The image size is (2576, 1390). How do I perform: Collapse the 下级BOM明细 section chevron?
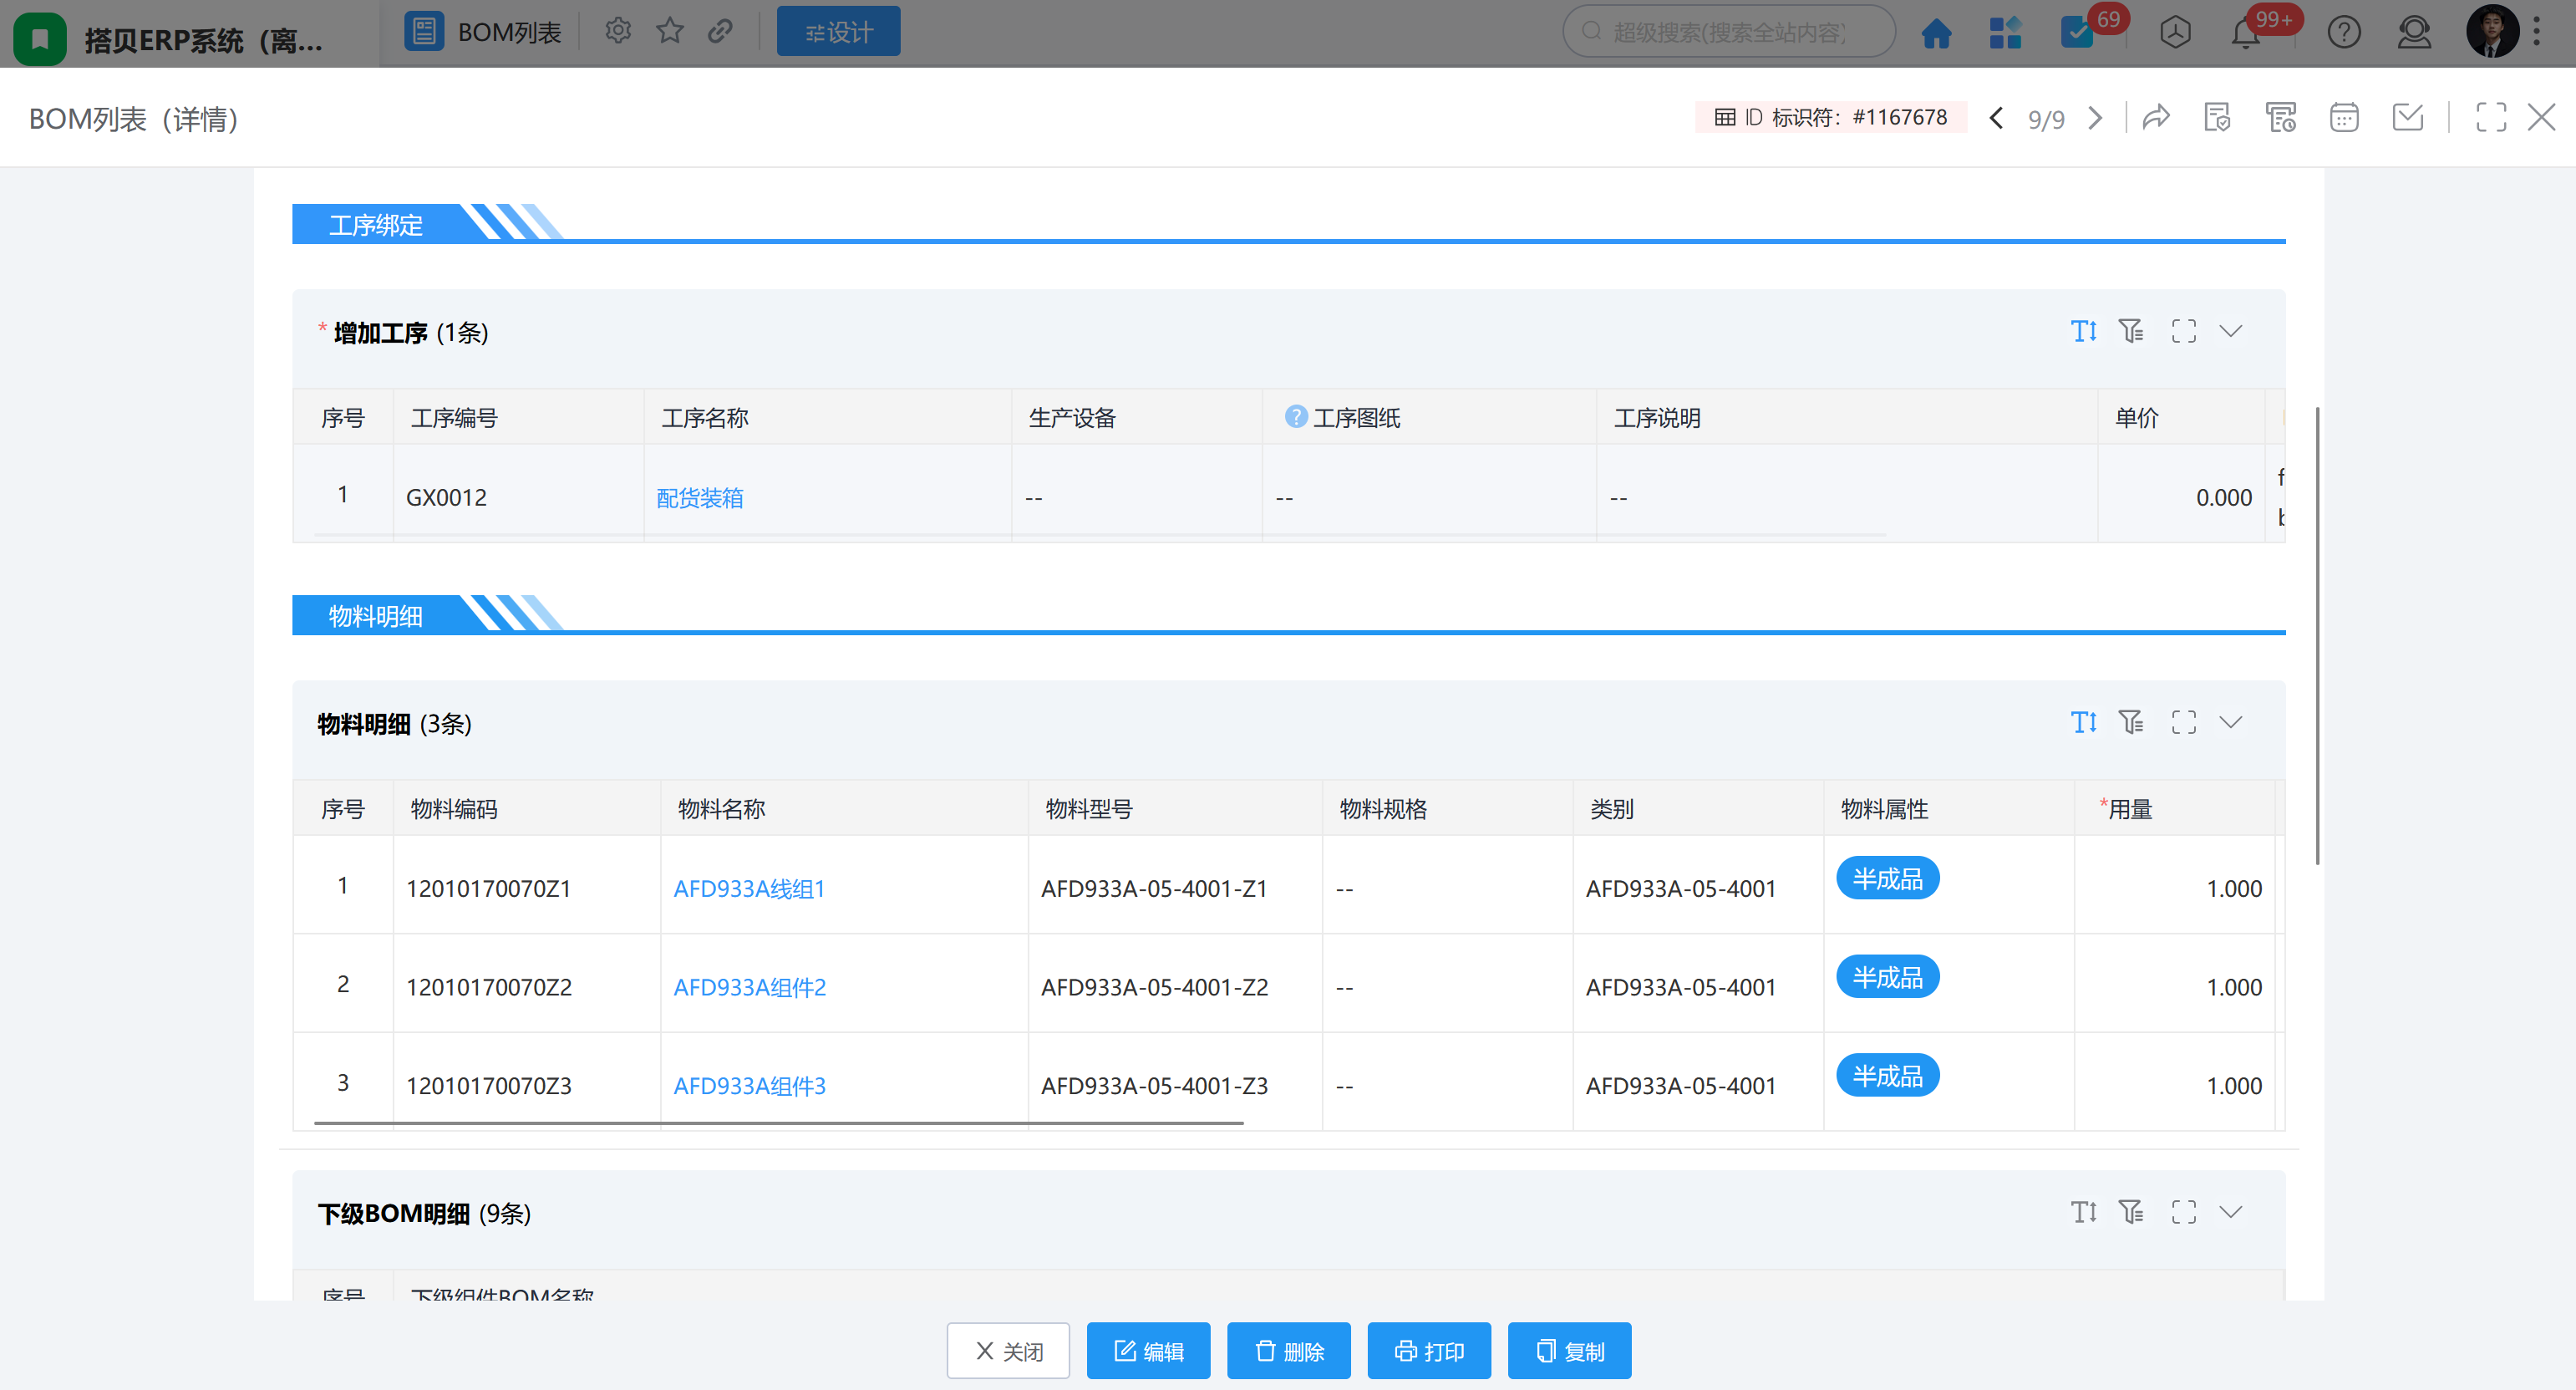point(2231,1212)
